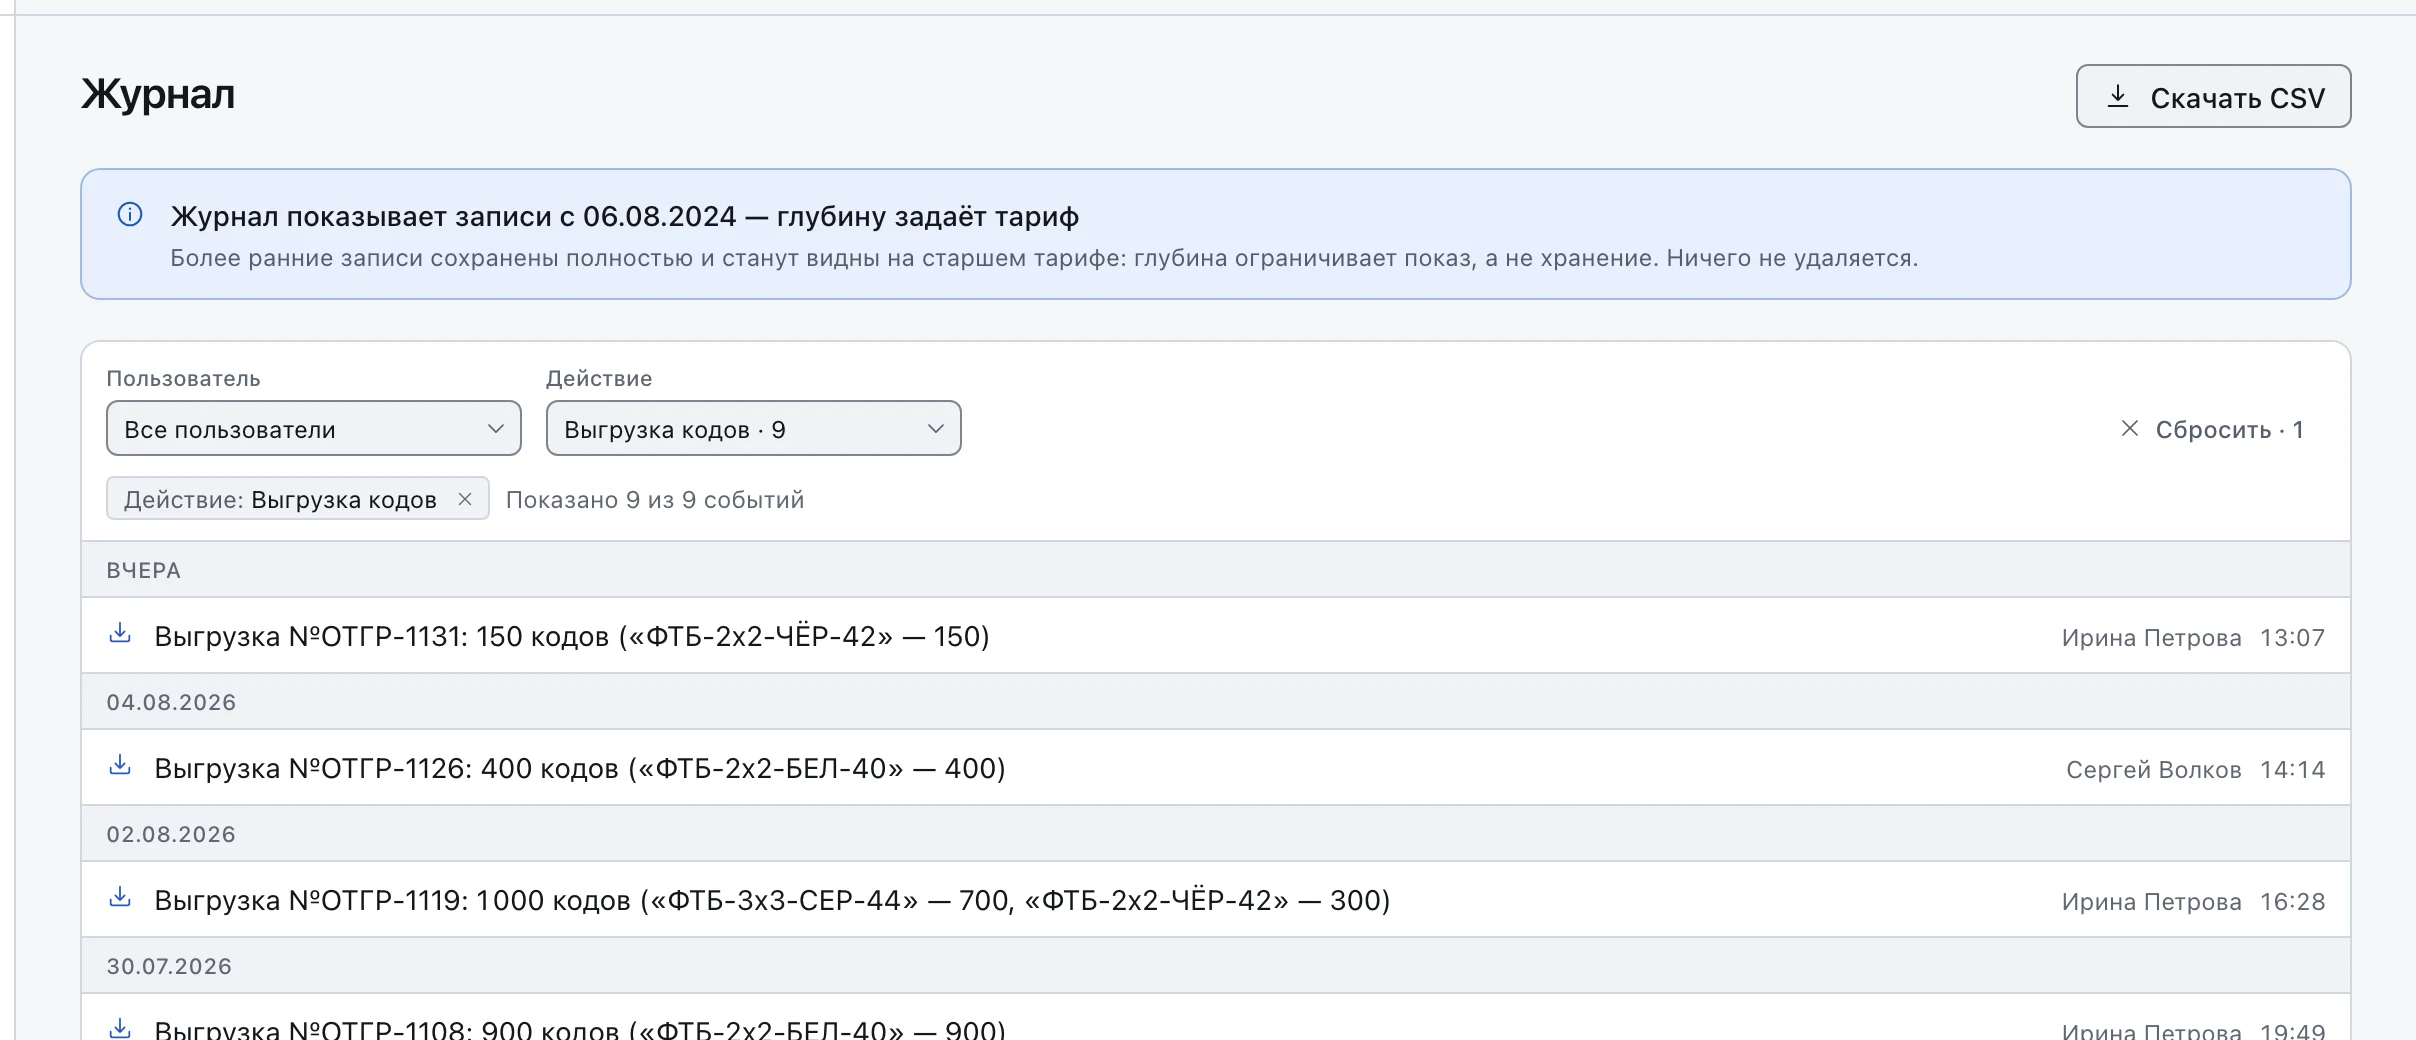
Task: Click «Ирина Петрова» on the ОТГР-1131 row
Action: point(2151,637)
